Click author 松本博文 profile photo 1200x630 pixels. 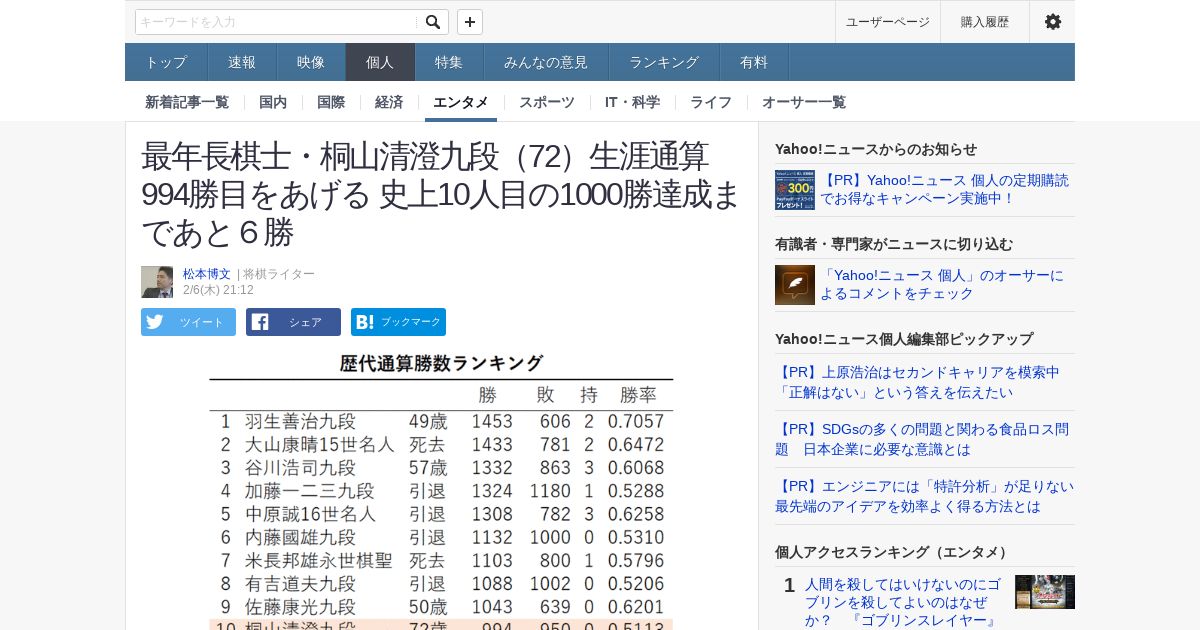click(157, 282)
